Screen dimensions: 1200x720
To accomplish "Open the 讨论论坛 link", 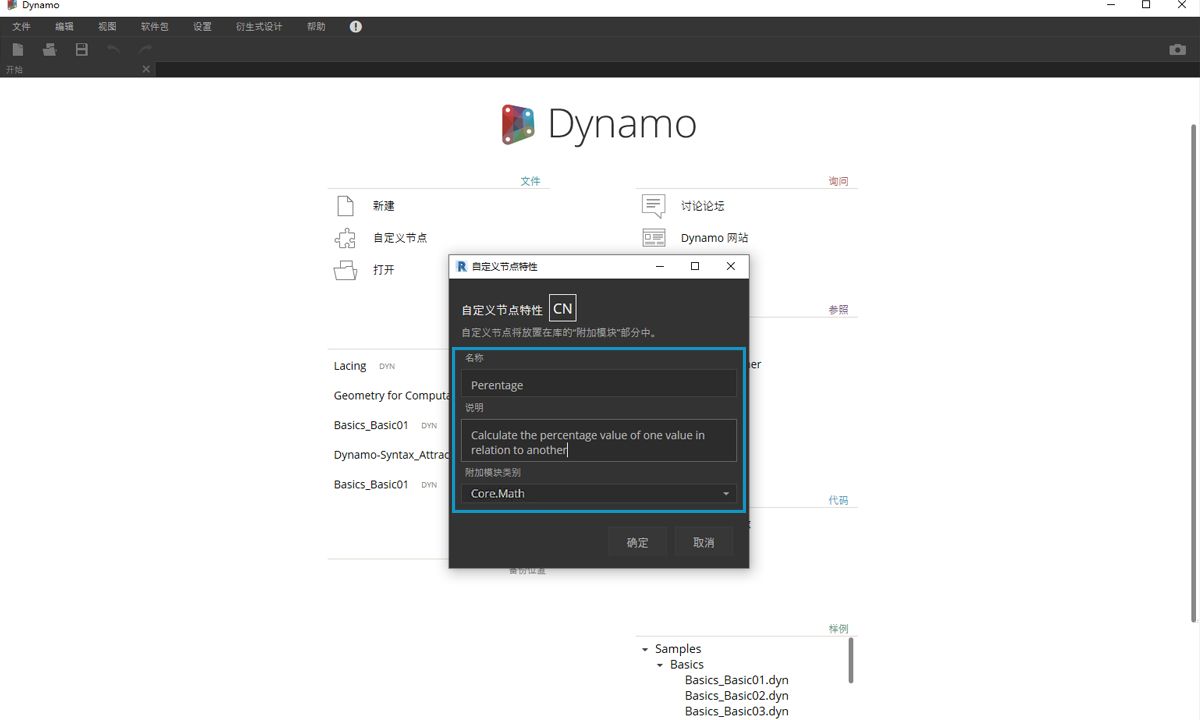I will click(x=703, y=206).
